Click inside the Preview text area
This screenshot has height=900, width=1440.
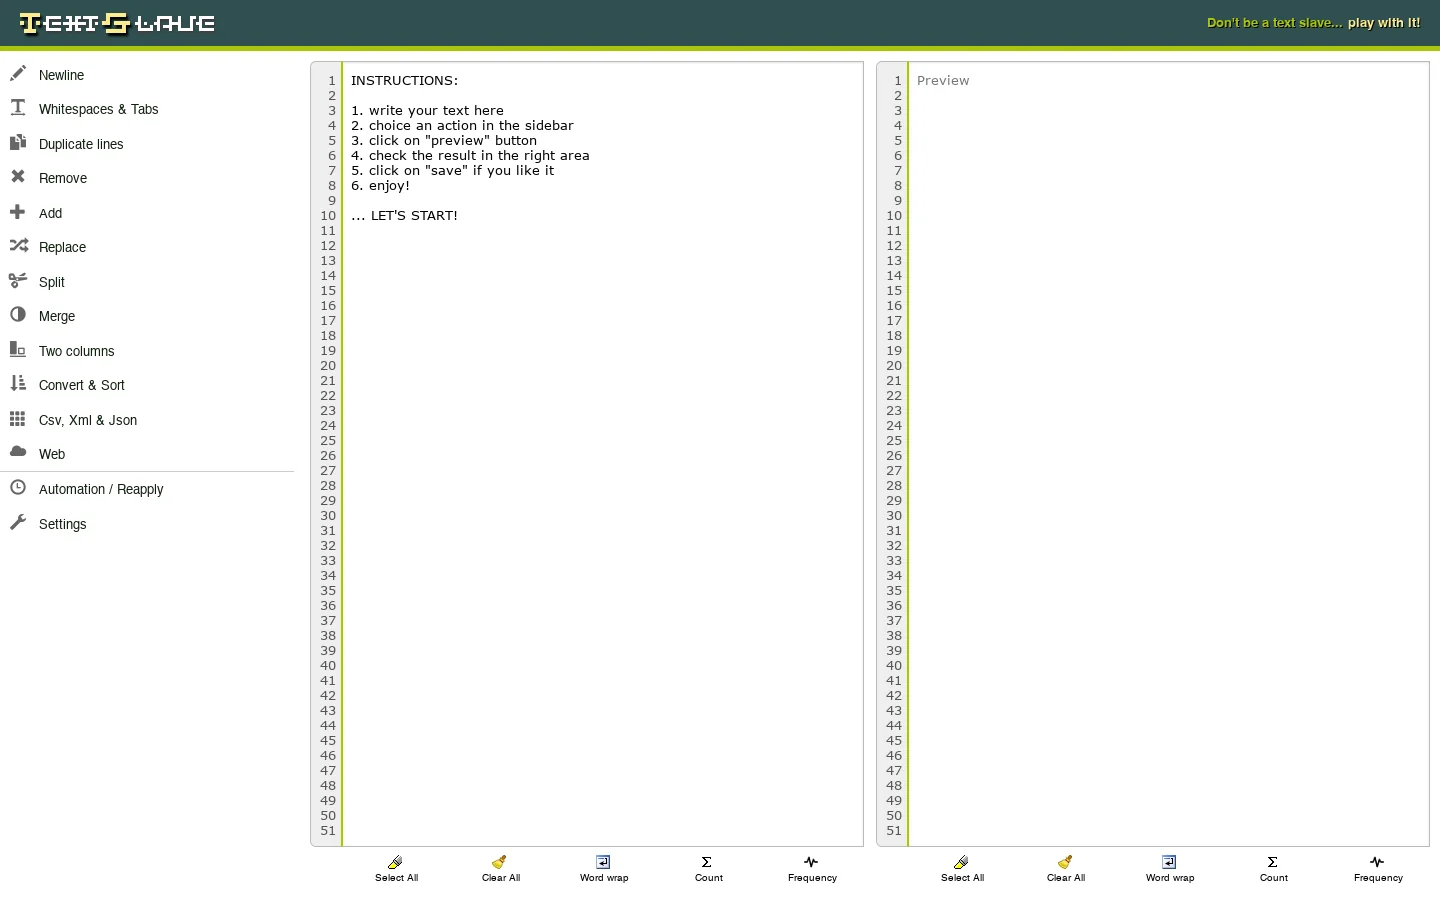pyautogui.click(x=1168, y=454)
